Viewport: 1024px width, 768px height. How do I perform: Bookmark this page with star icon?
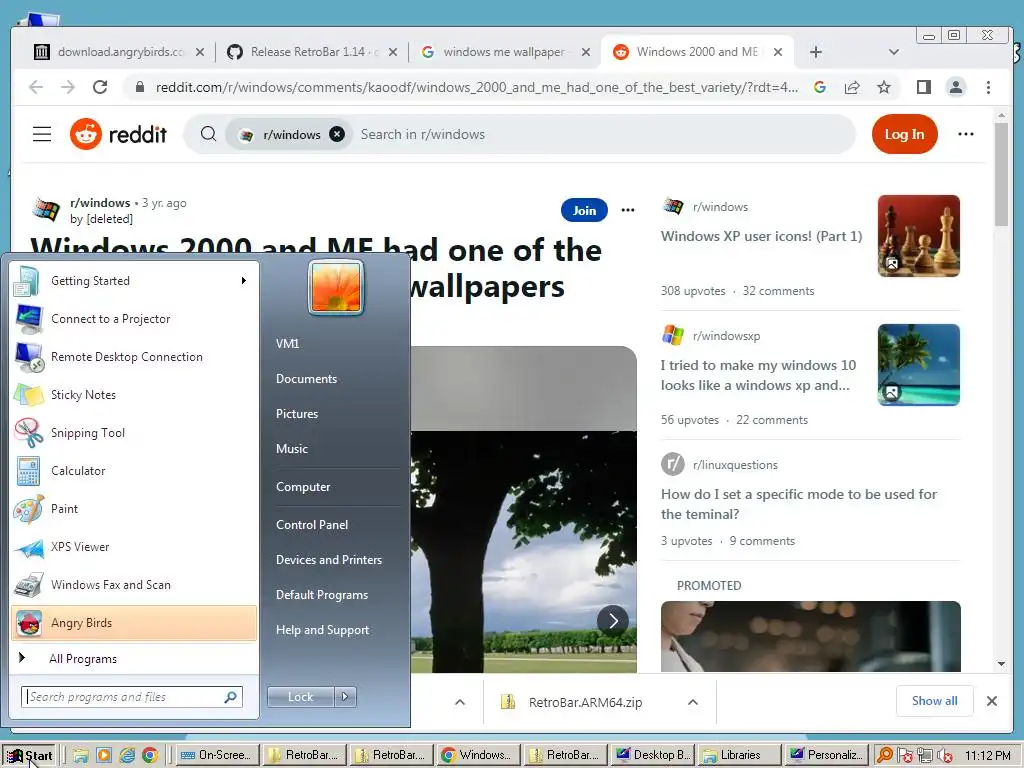(x=884, y=87)
